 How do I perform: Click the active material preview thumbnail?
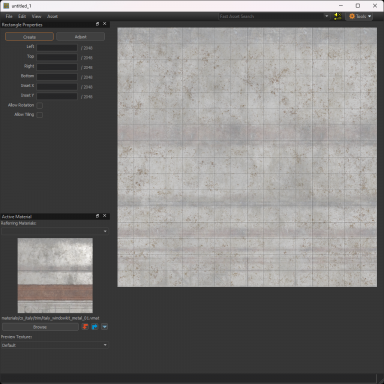pyautogui.click(x=55, y=275)
